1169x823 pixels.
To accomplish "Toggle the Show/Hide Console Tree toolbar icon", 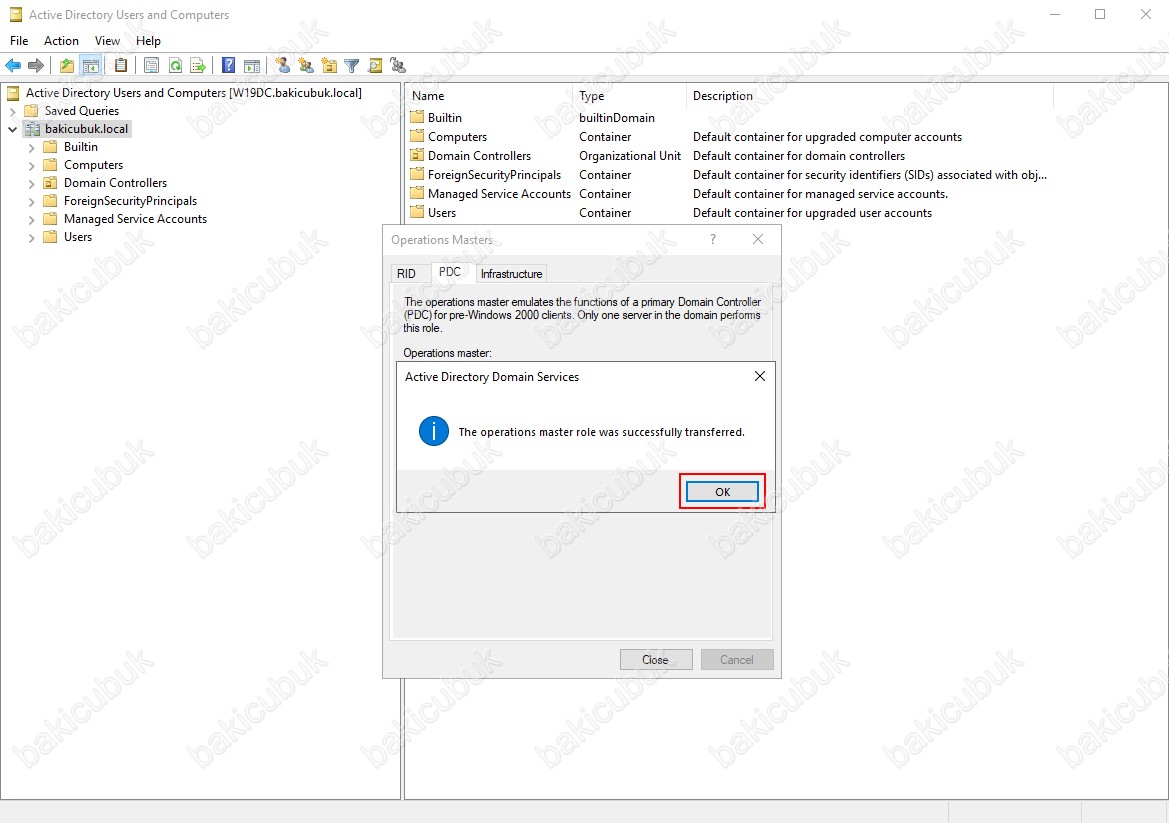I will [x=91, y=66].
